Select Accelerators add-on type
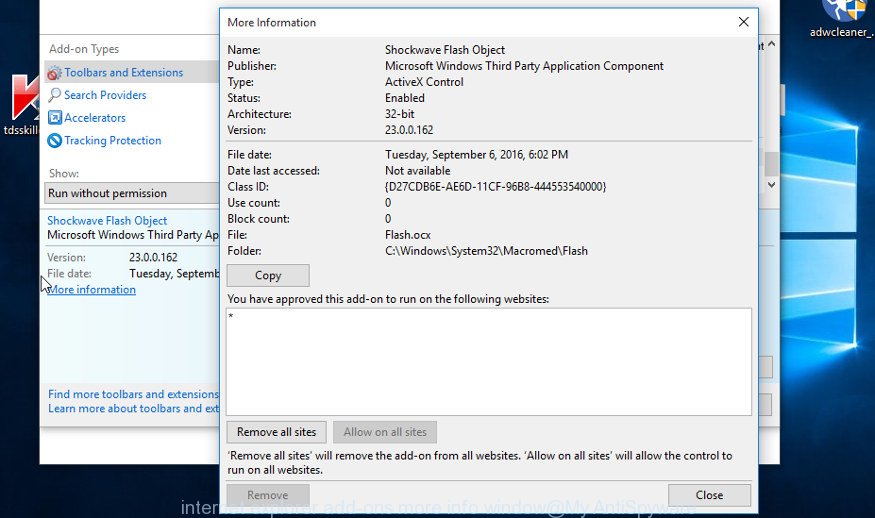The width and height of the screenshot is (875, 518). coord(95,118)
